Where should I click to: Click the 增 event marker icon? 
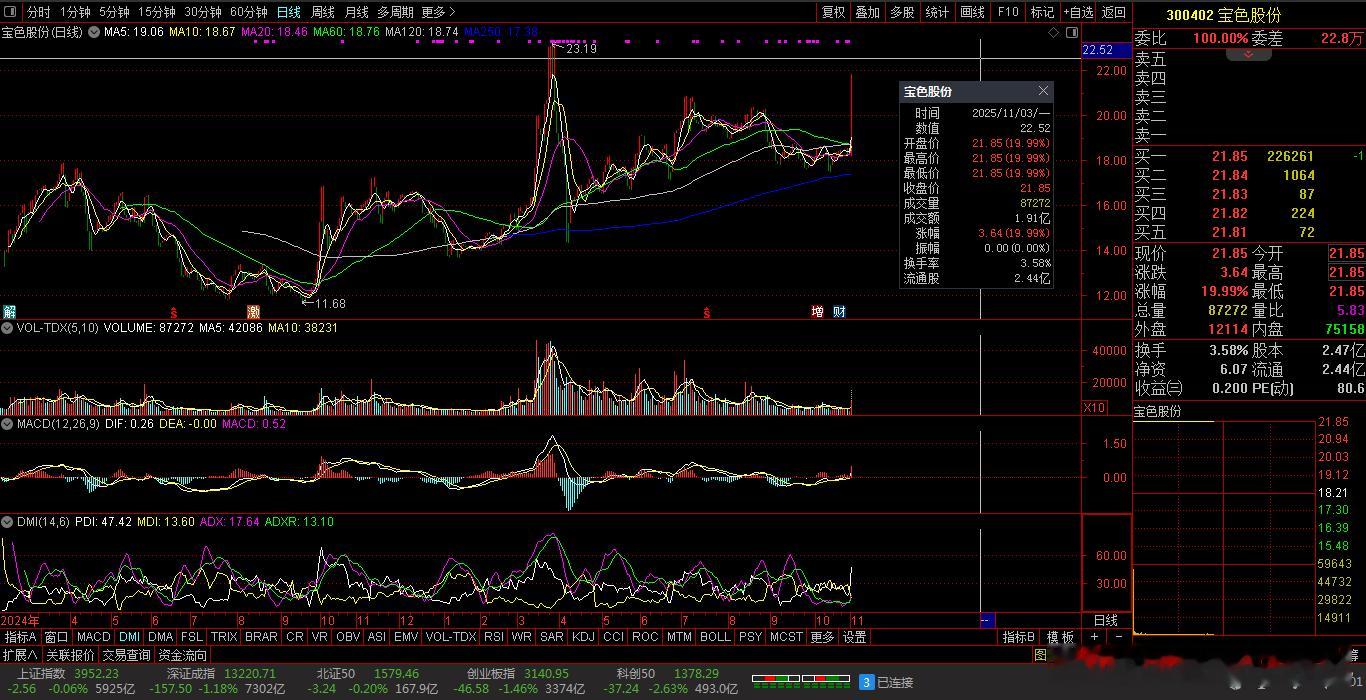coord(817,312)
